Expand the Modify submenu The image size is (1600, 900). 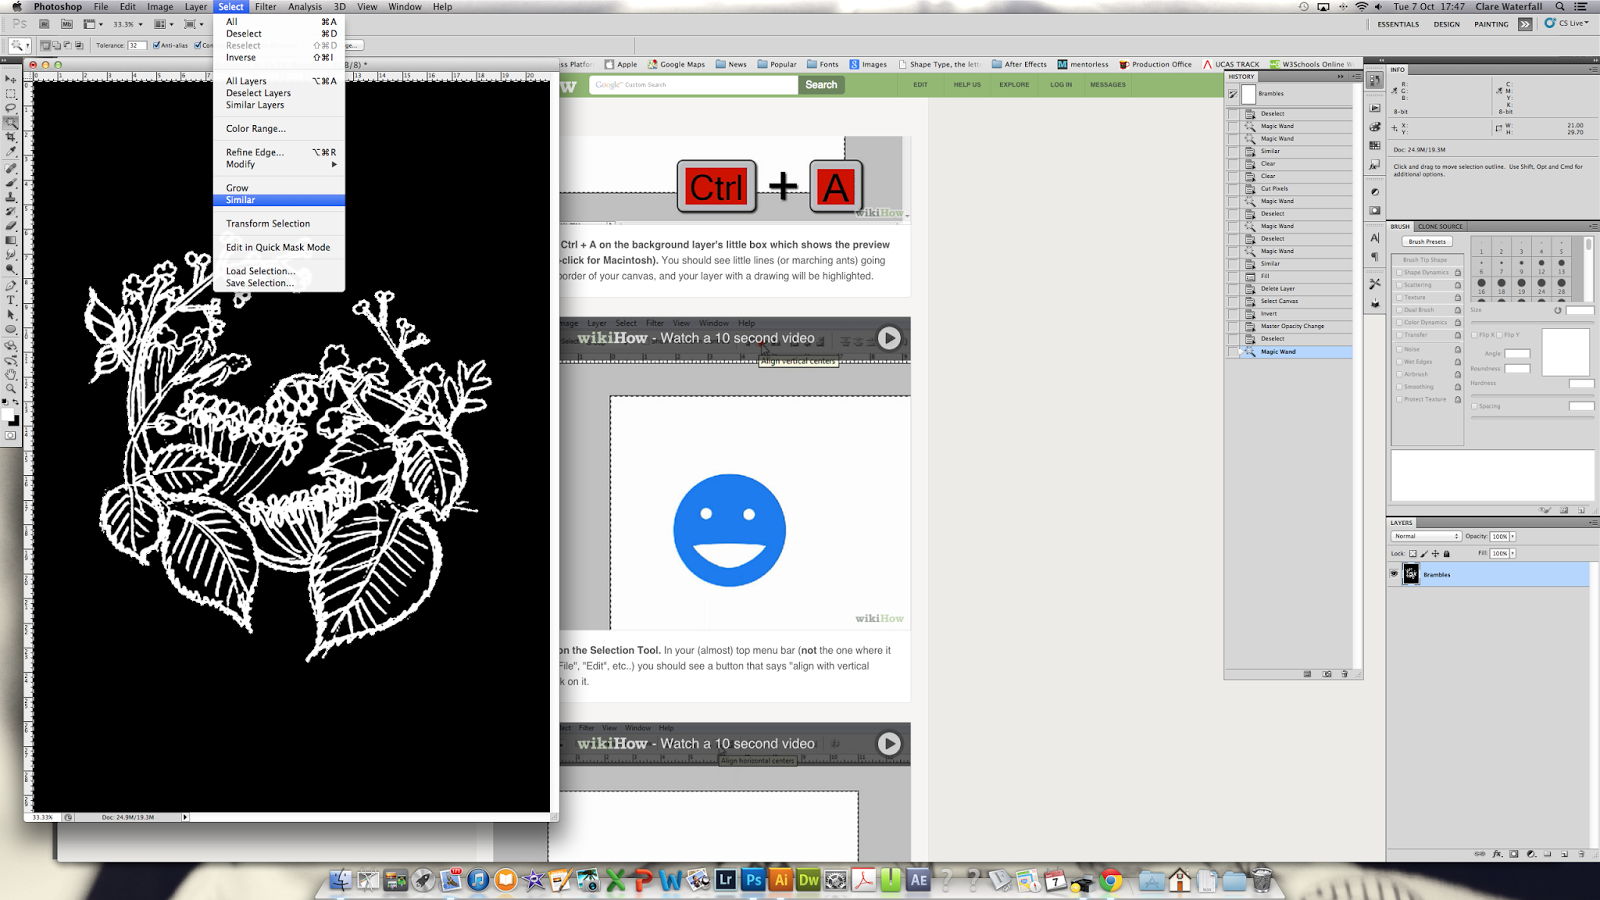279,164
